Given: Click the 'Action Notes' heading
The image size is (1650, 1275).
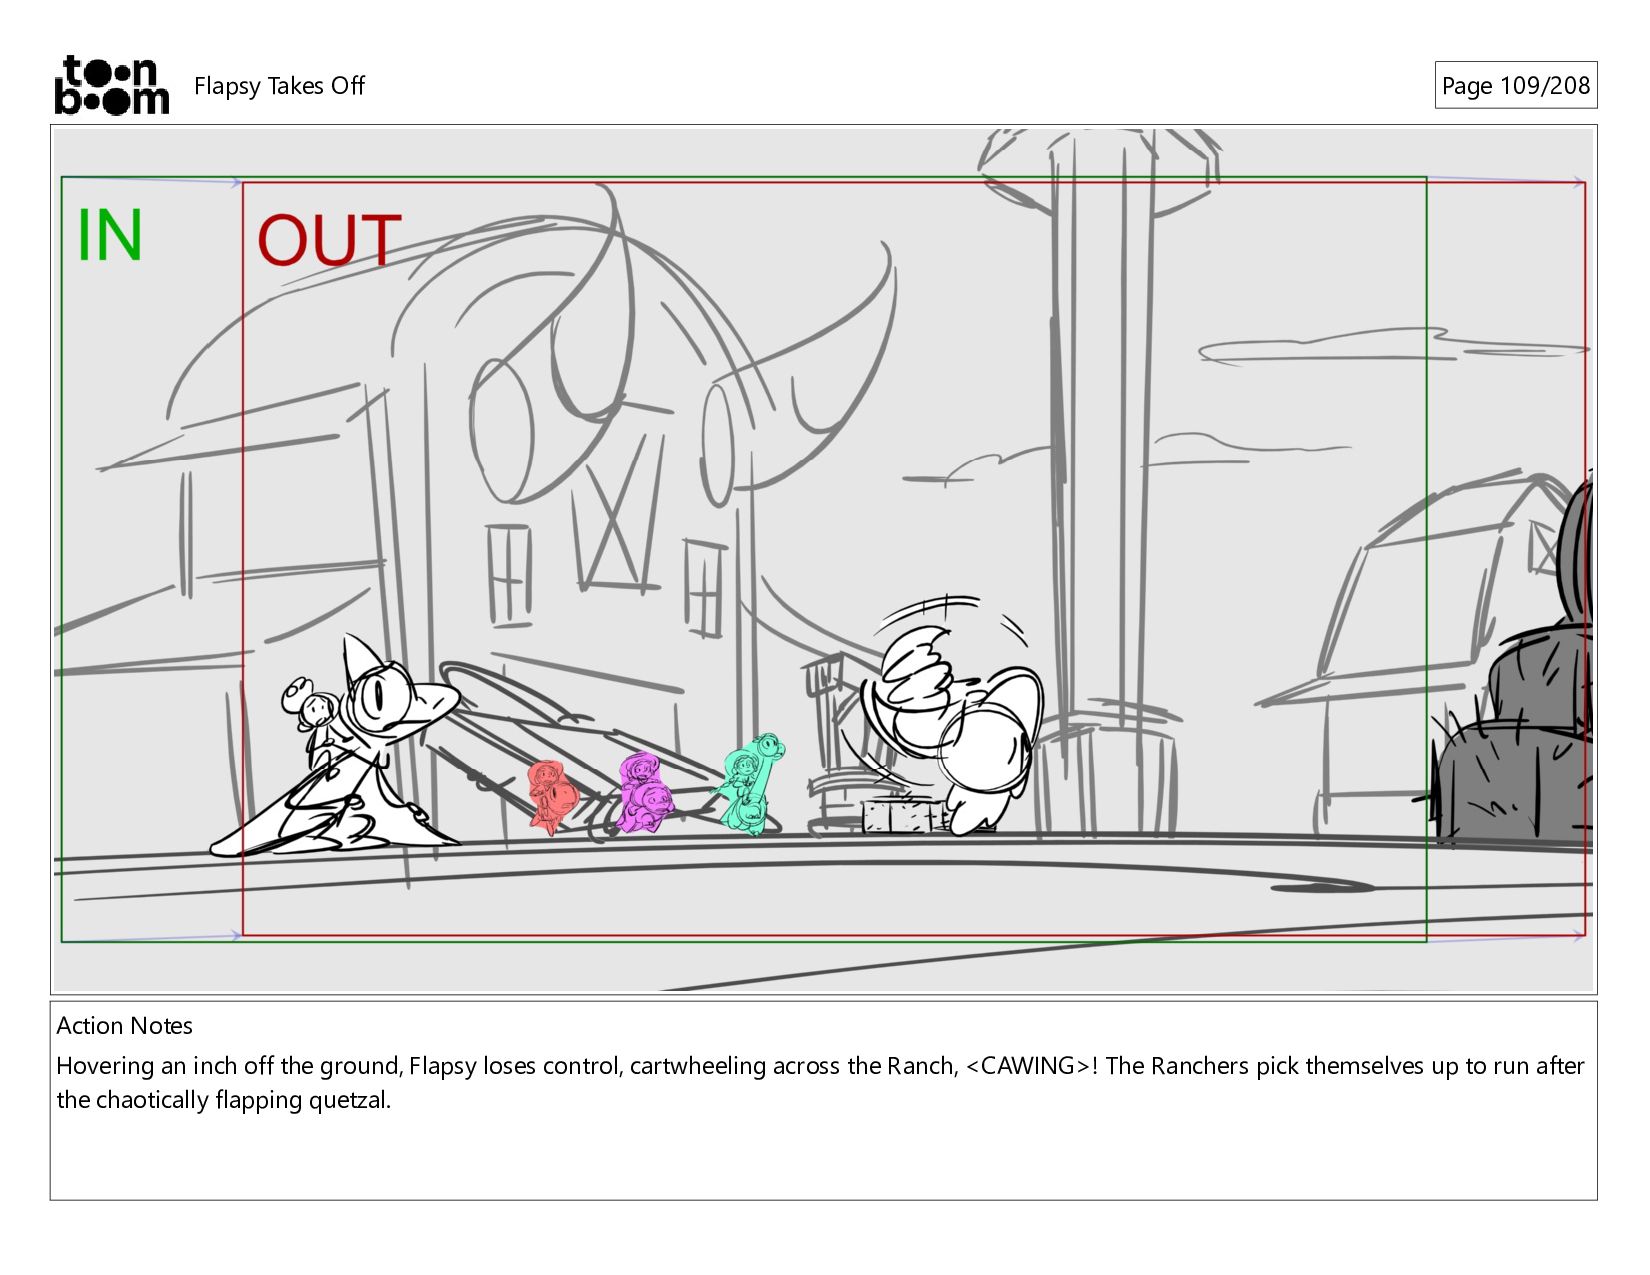Looking at the screenshot, I should 124,1025.
